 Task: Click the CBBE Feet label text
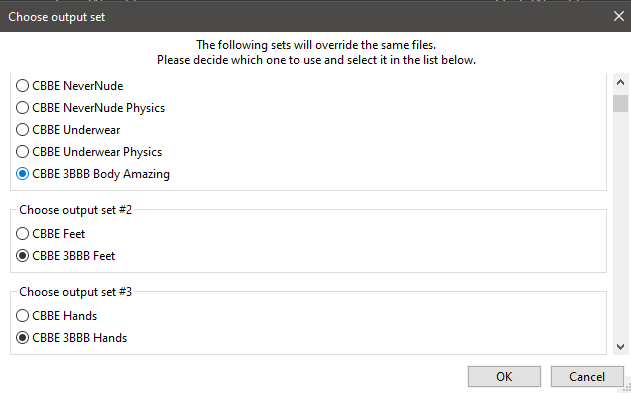(59, 234)
